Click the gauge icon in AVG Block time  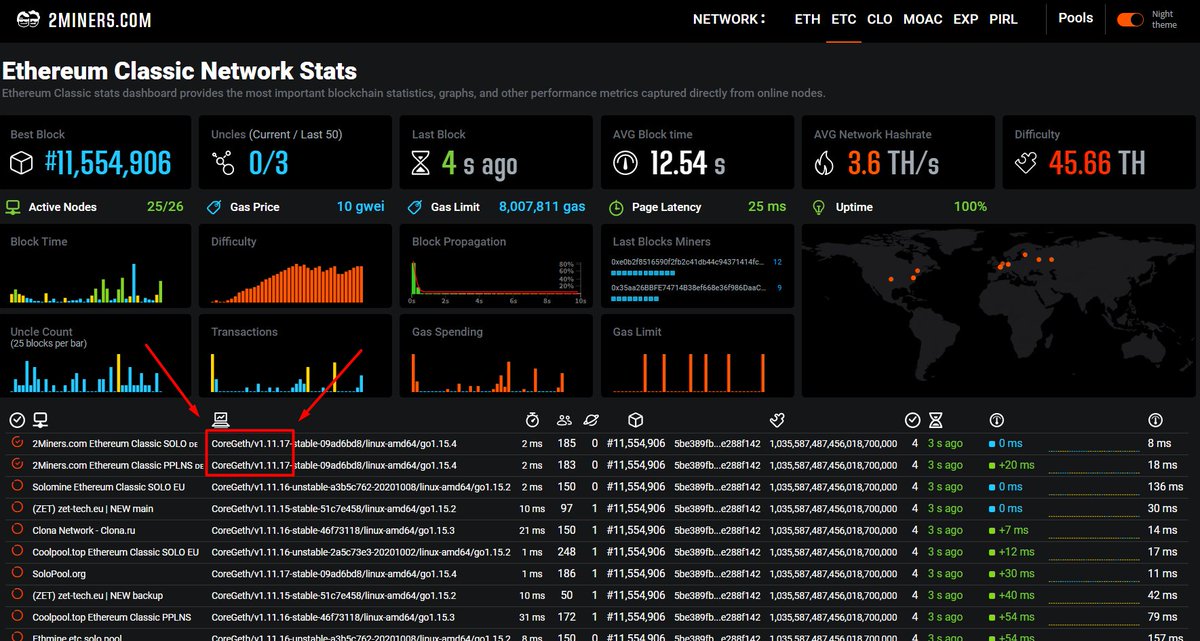[x=626, y=163]
